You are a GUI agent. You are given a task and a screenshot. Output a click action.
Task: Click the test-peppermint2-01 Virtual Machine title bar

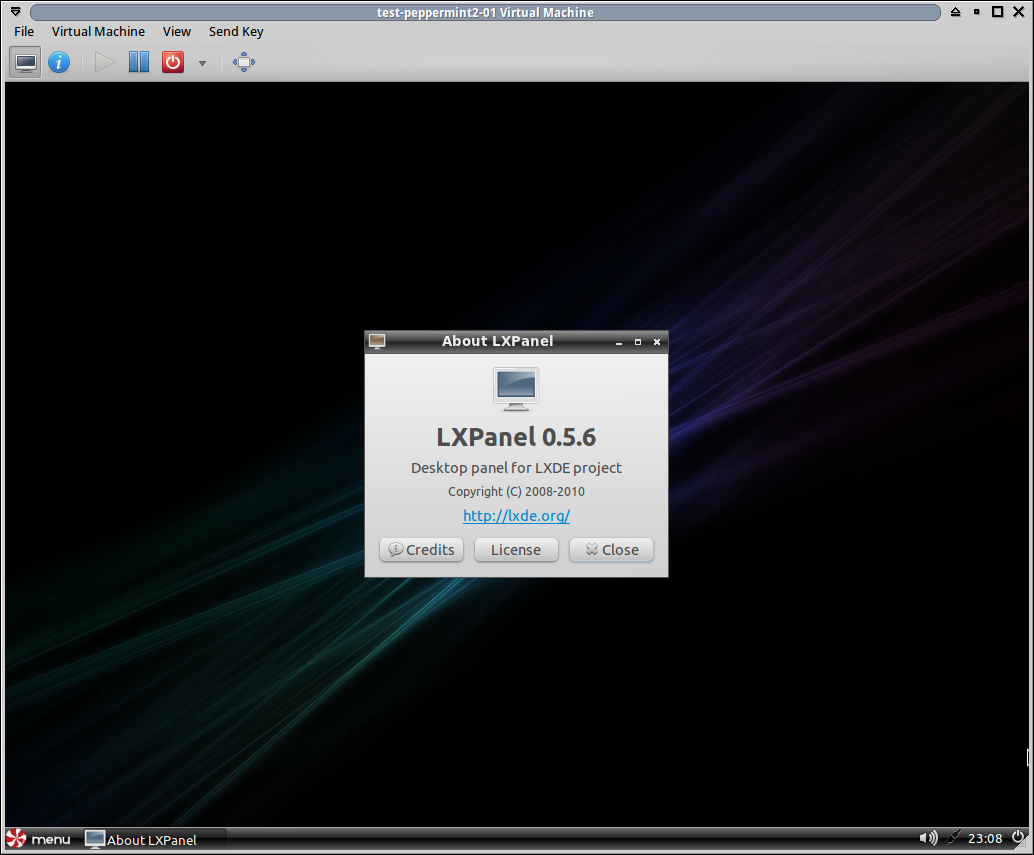tap(485, 13)
